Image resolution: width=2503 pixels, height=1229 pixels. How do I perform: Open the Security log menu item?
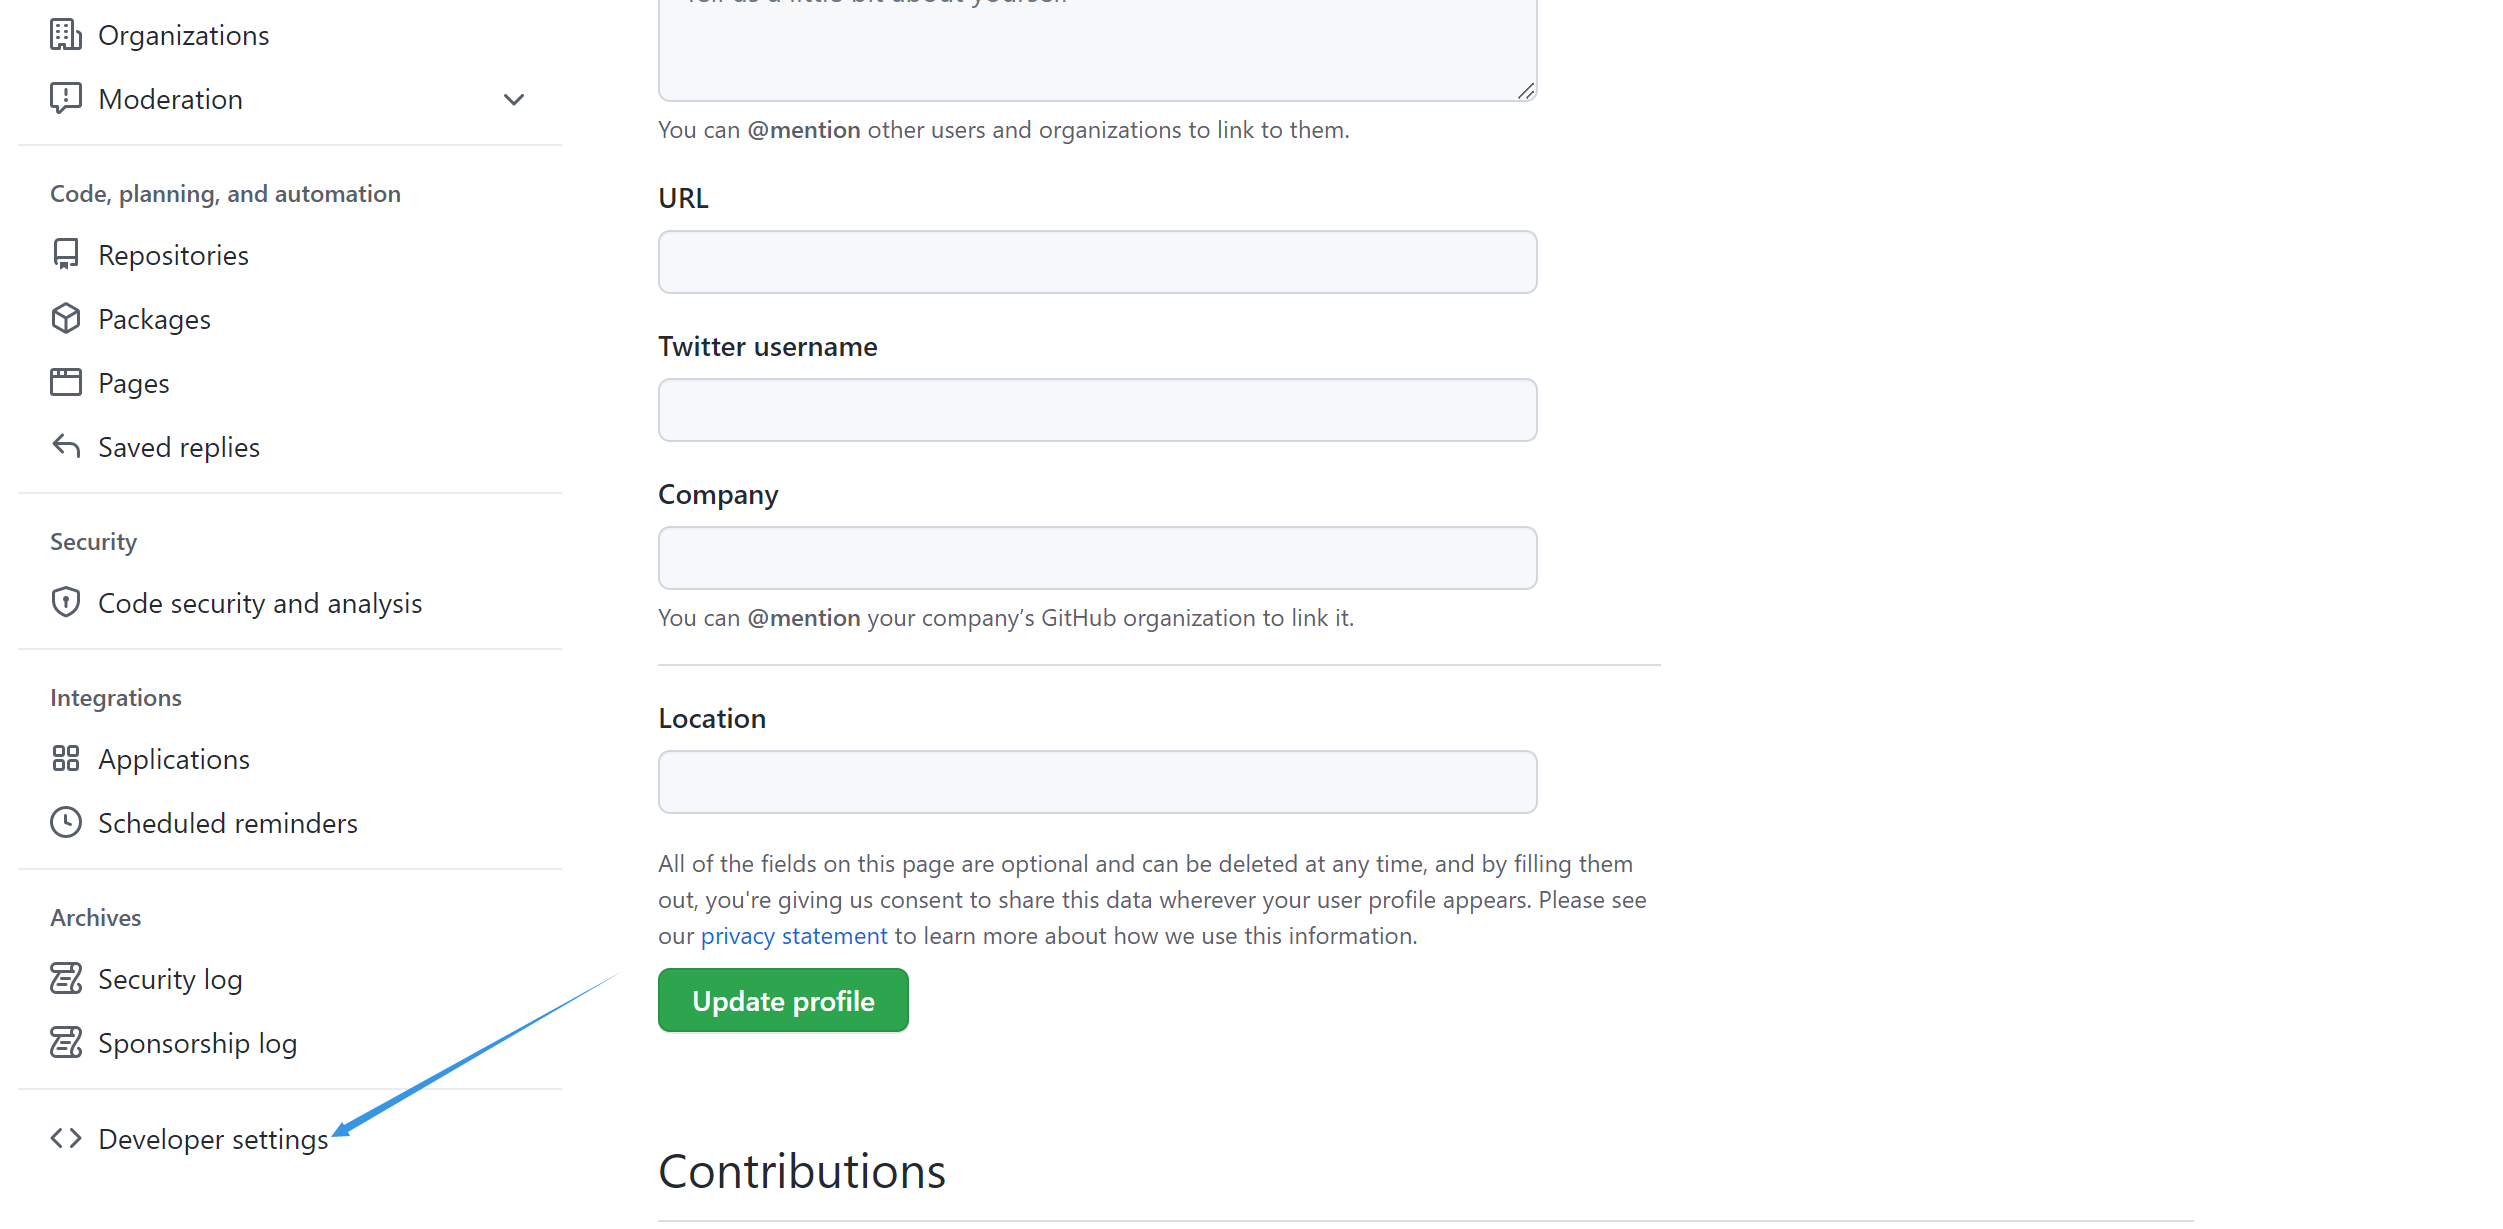pos(170,979)
